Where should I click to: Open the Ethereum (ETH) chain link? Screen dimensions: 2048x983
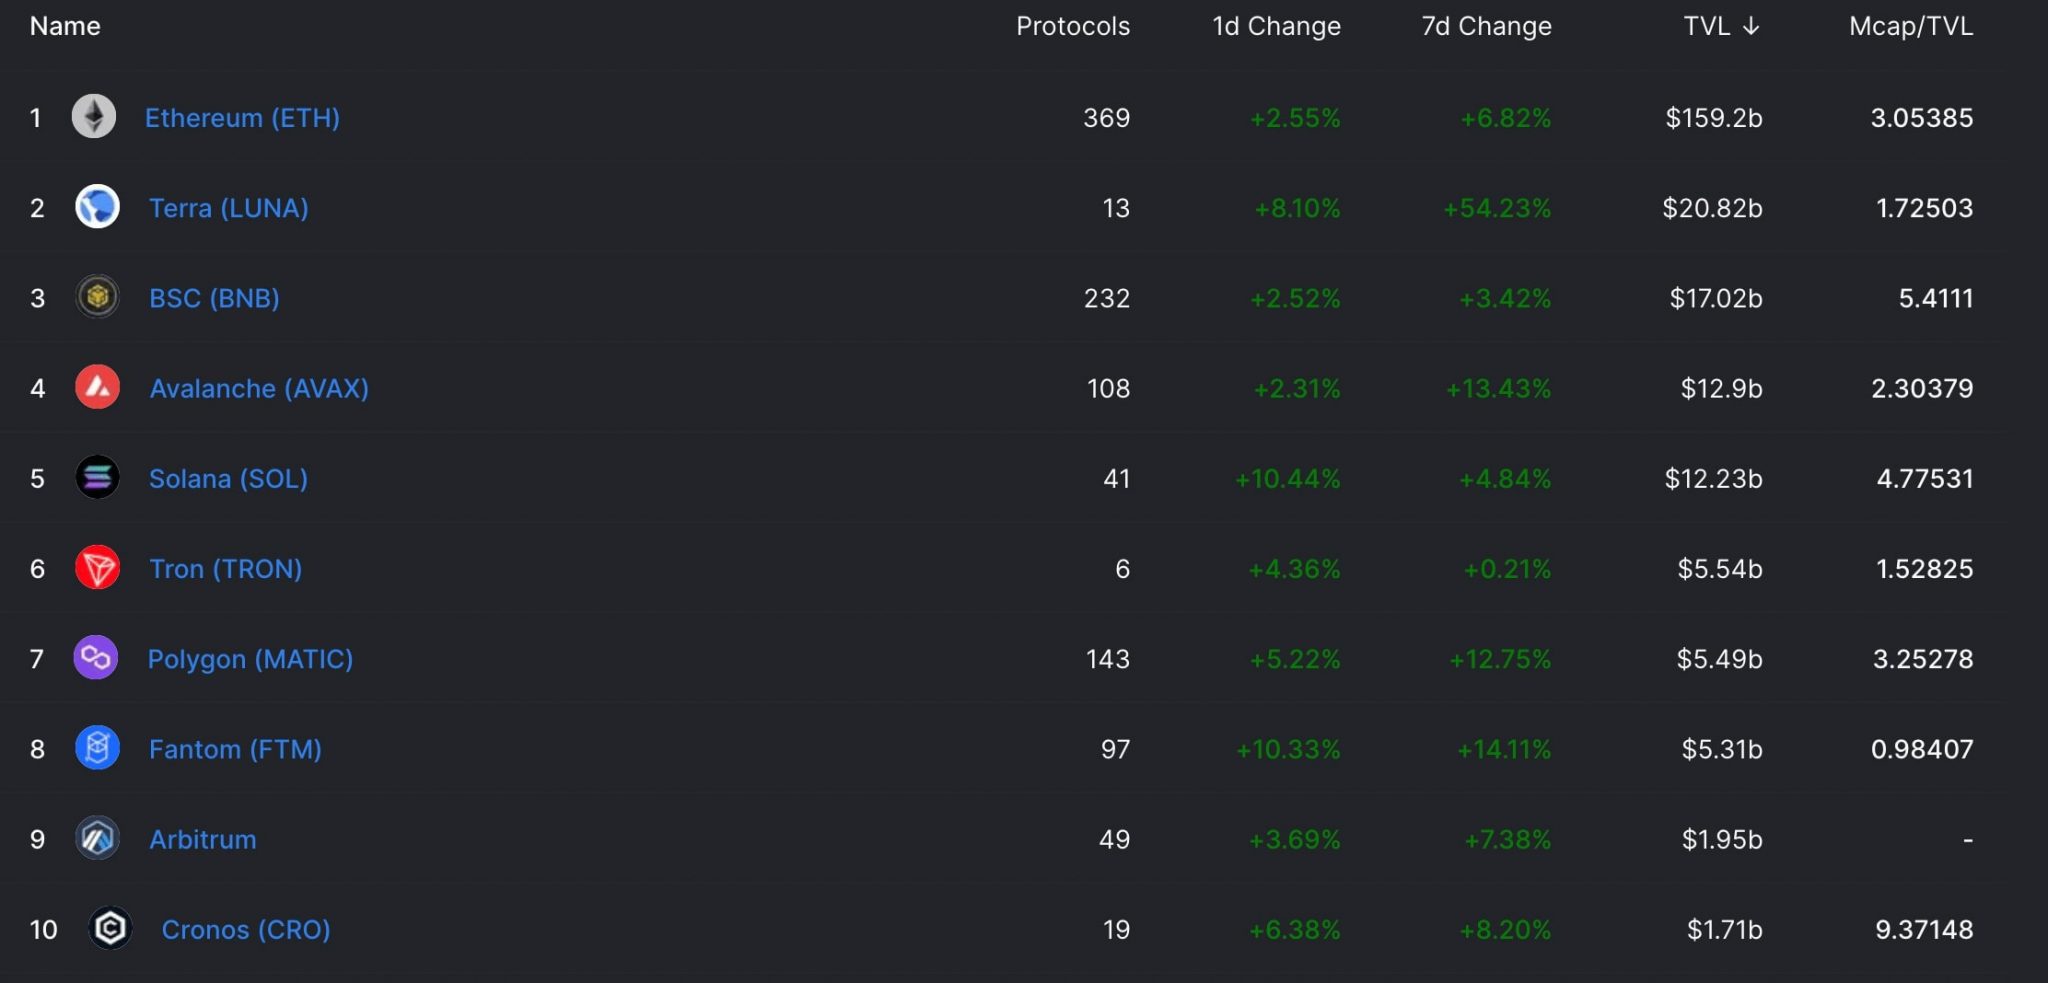click(242, 118)
